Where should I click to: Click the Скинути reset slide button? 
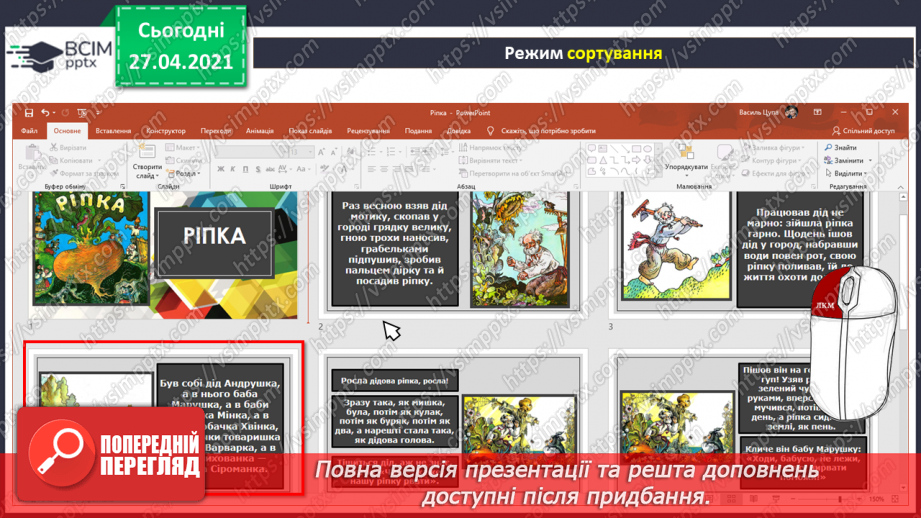184,160
